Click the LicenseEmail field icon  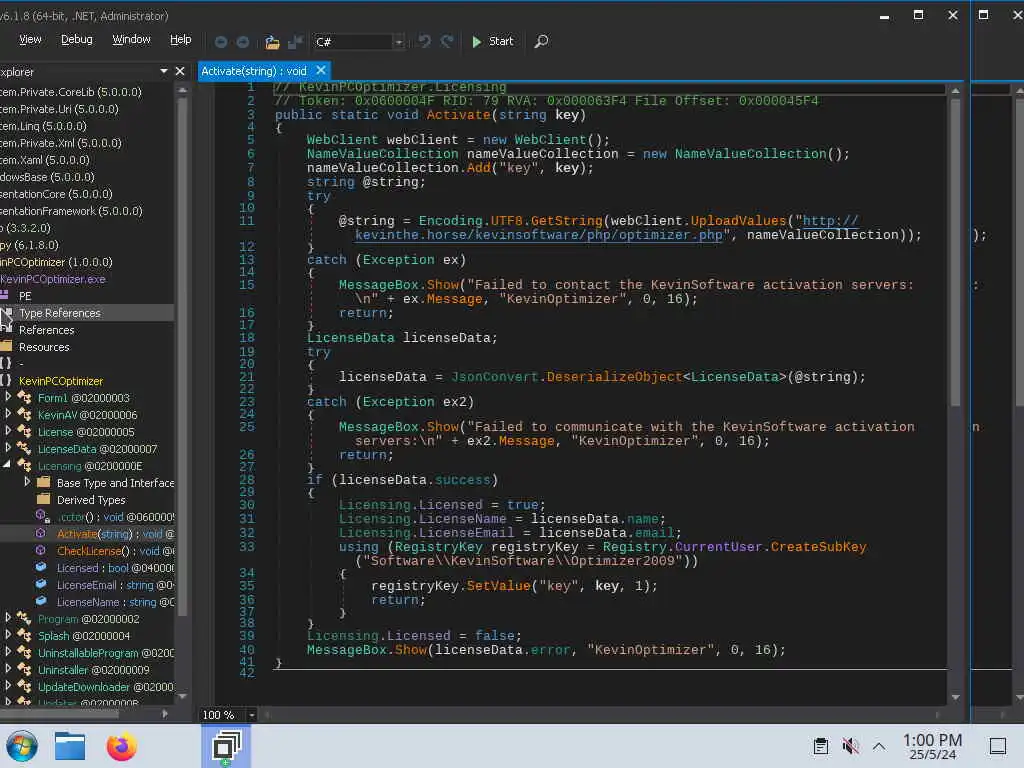(41, 584)
